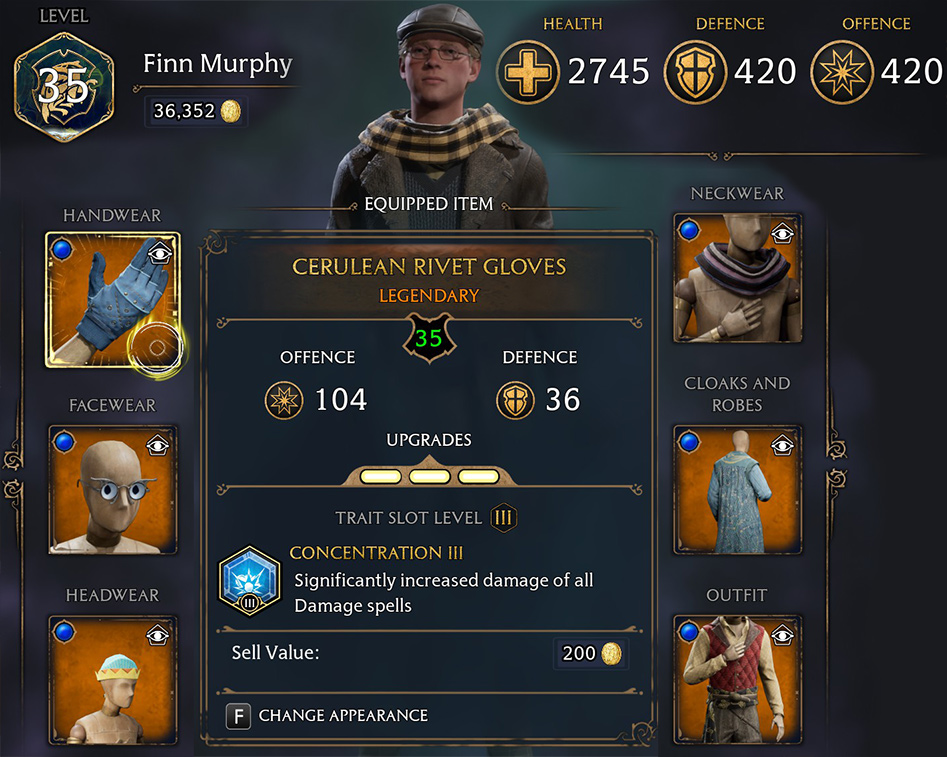Click the Trait Slot Level III hexagon
The width and height of the screenshot is (947, 757).
(x=504, y=518)
